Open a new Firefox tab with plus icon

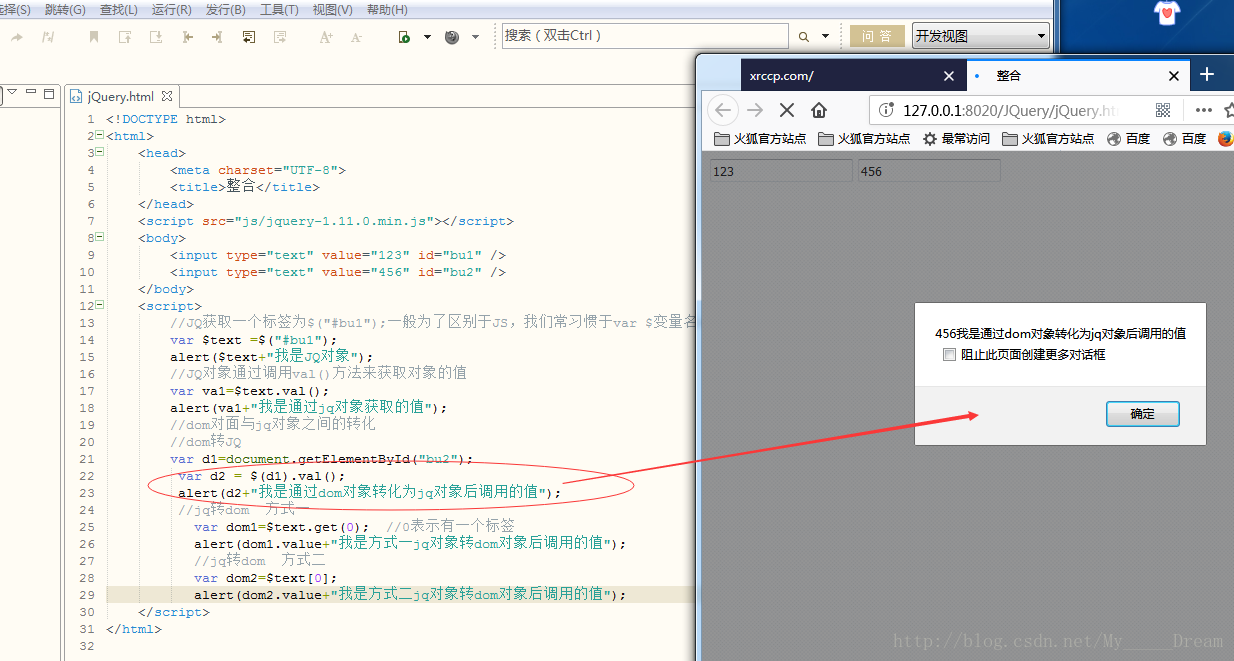1207,75
